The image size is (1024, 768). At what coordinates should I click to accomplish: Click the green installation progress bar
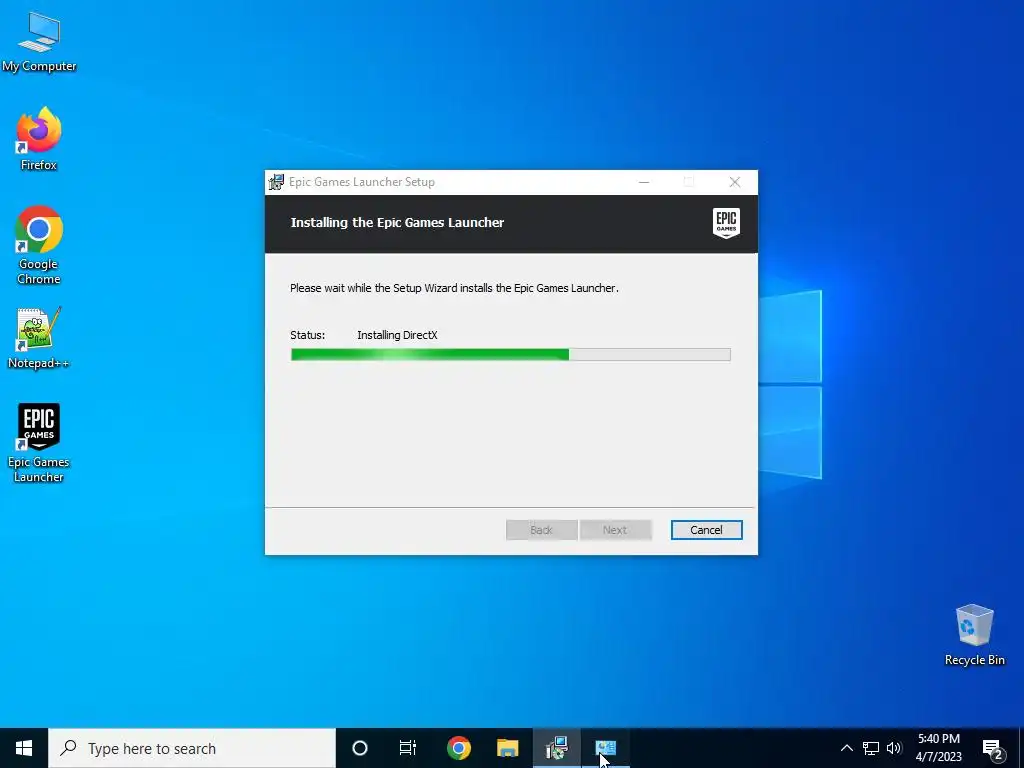510,355
